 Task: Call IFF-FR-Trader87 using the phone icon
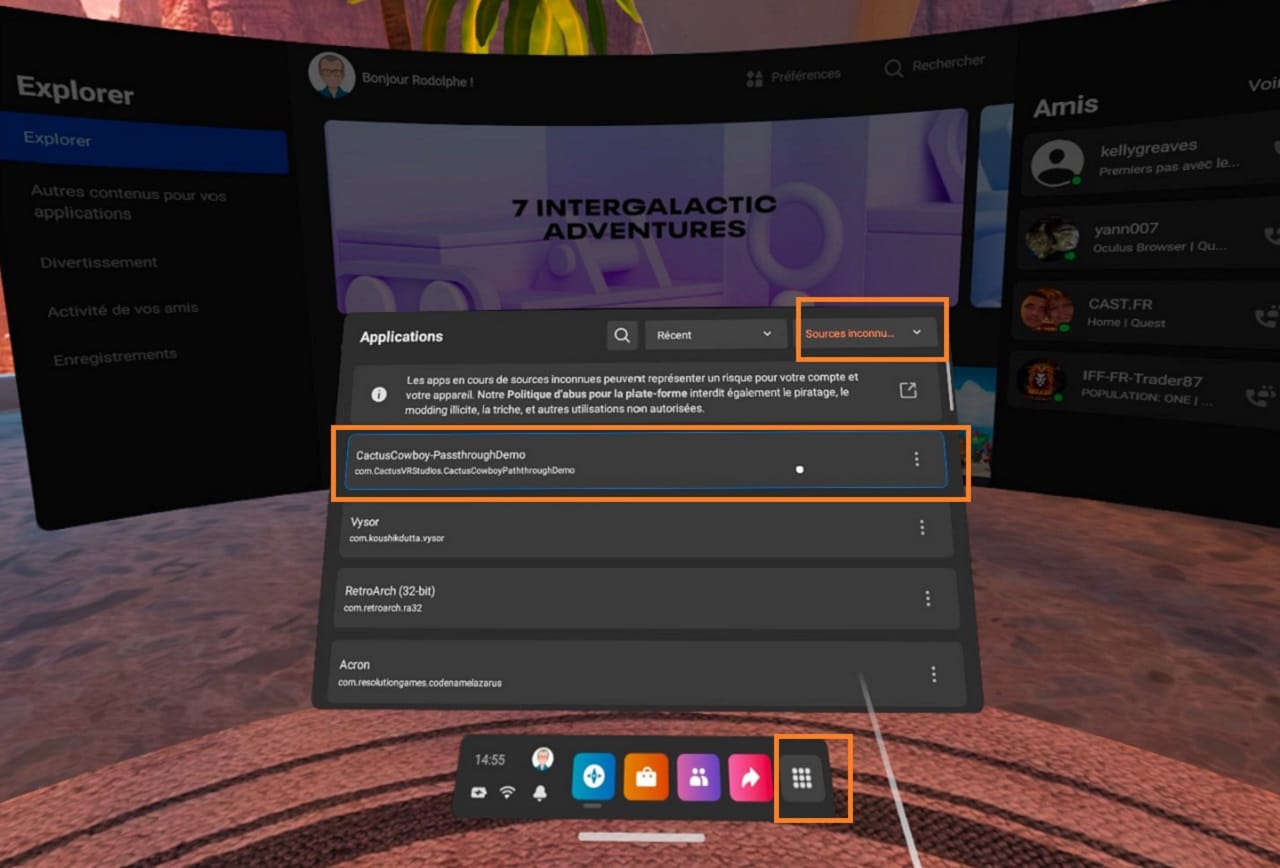[1262, 394]
